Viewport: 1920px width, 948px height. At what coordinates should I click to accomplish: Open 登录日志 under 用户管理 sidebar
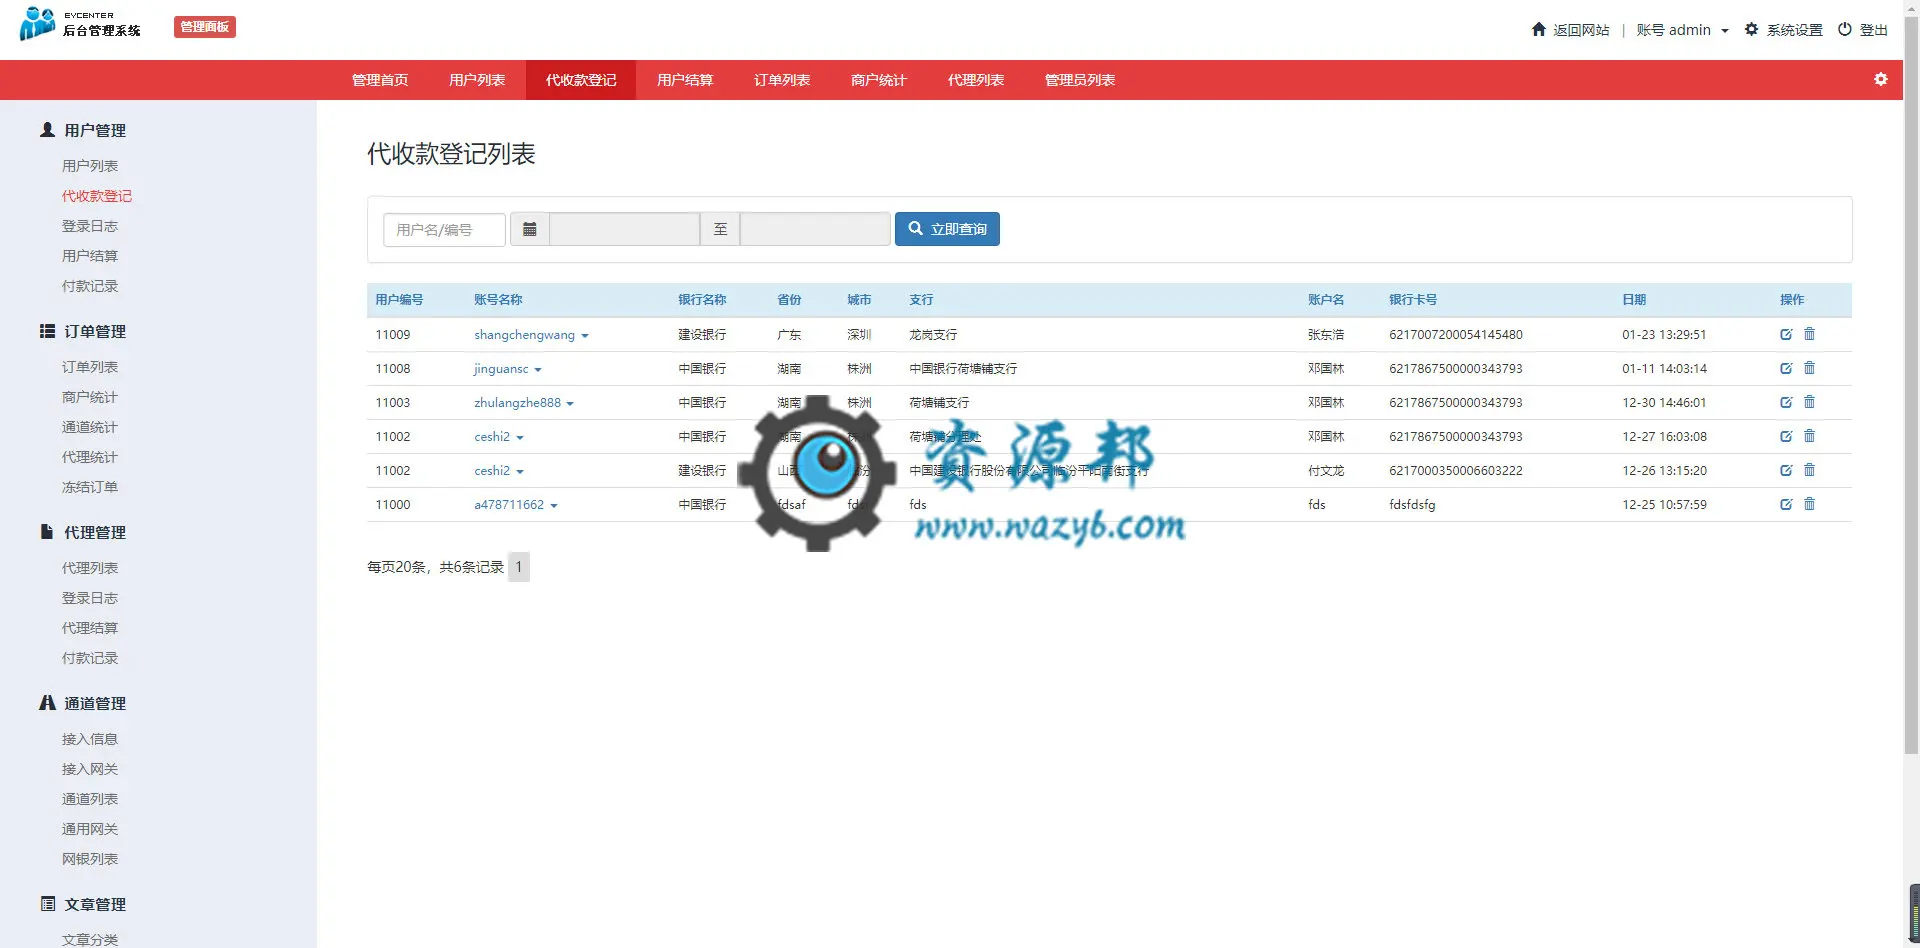(90, 226)
